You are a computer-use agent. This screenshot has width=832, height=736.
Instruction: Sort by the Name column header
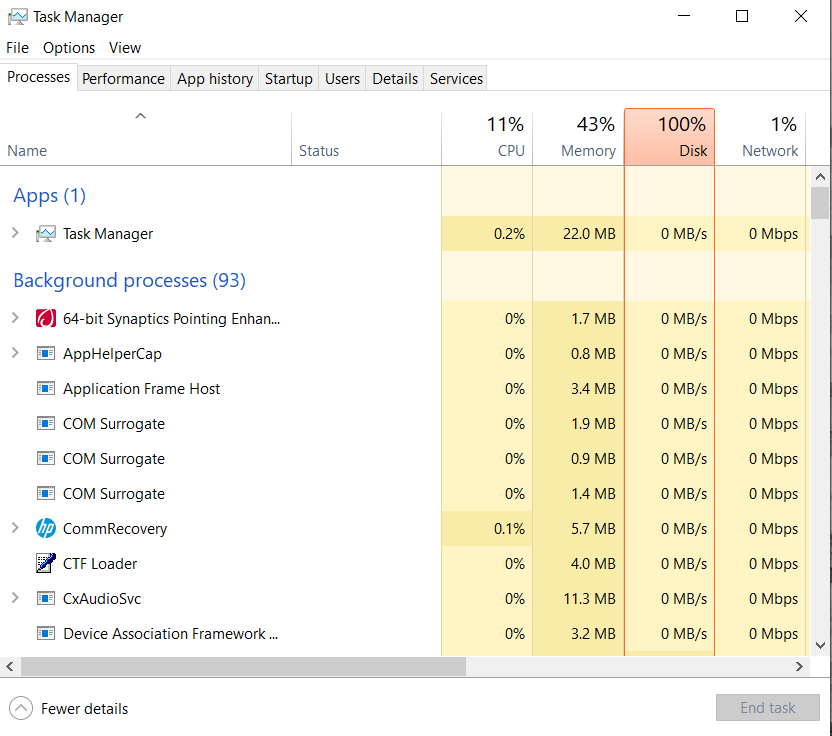145,138
